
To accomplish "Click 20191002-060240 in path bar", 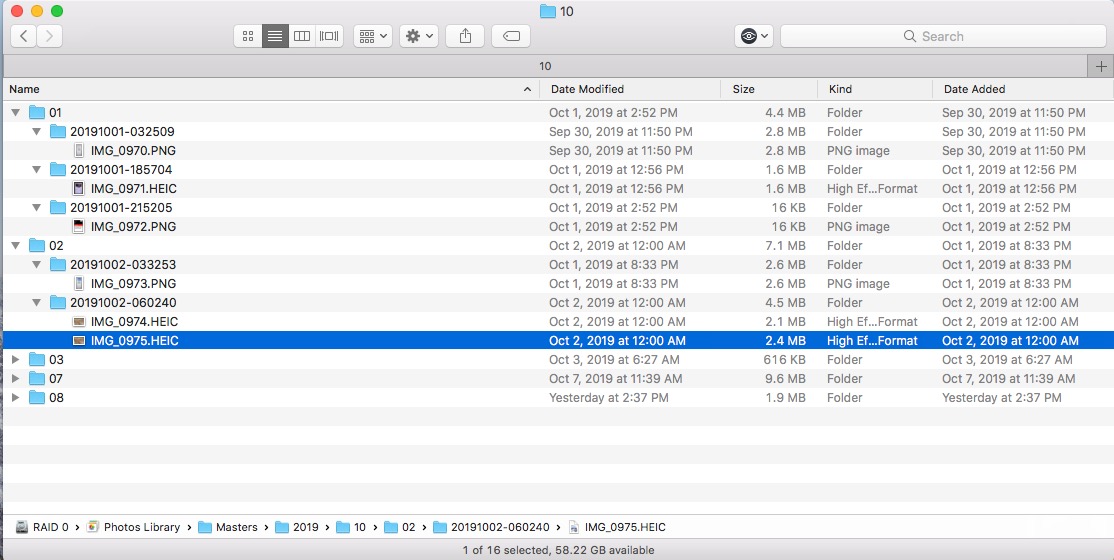I will click(x=491, y=527).
